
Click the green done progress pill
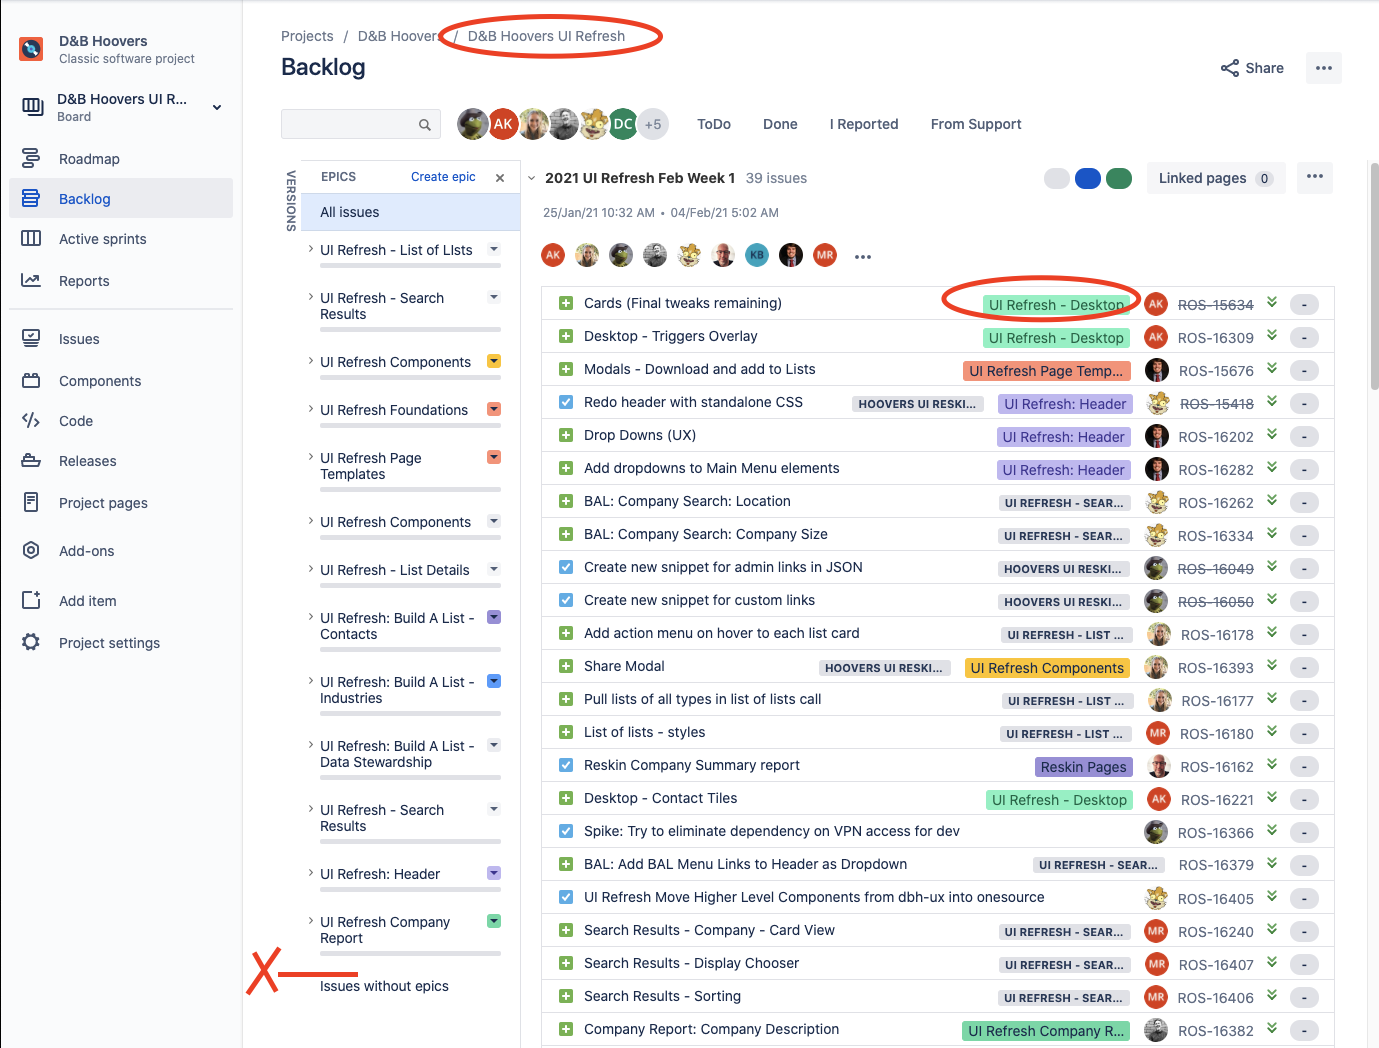click(1119, 178)
